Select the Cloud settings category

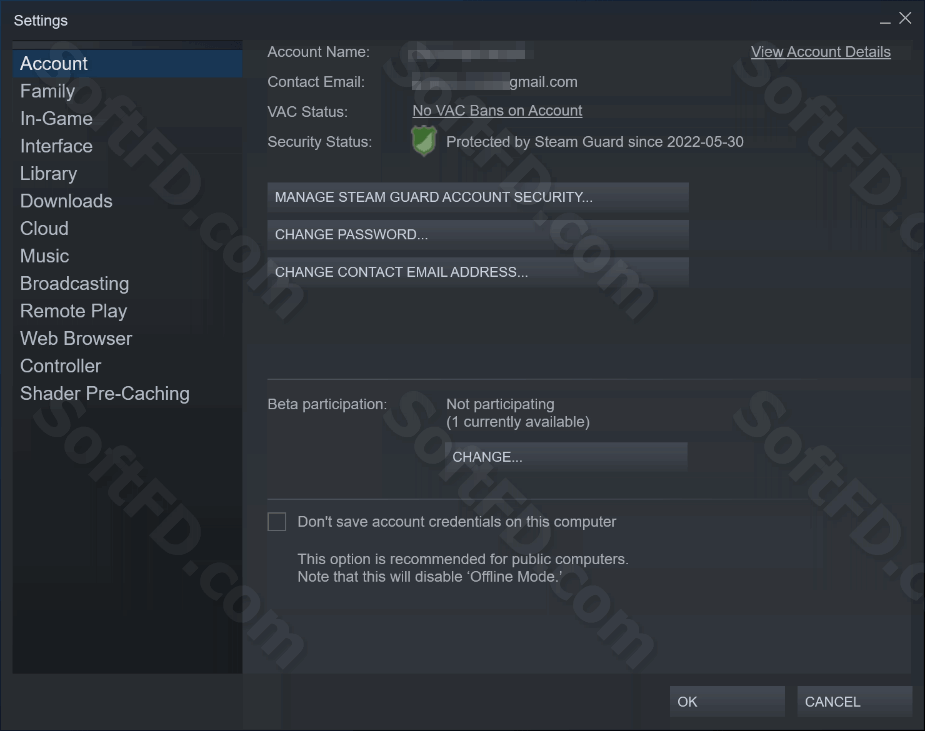[x=127, y=228]
